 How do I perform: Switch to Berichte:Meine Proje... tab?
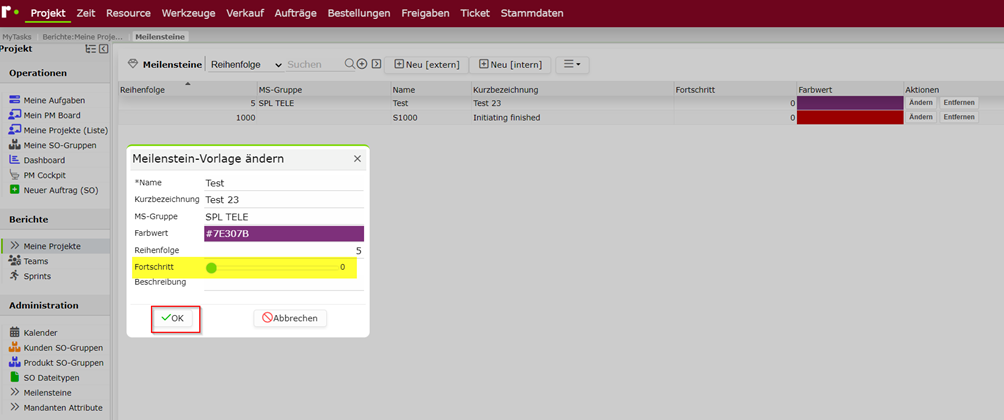82,36
